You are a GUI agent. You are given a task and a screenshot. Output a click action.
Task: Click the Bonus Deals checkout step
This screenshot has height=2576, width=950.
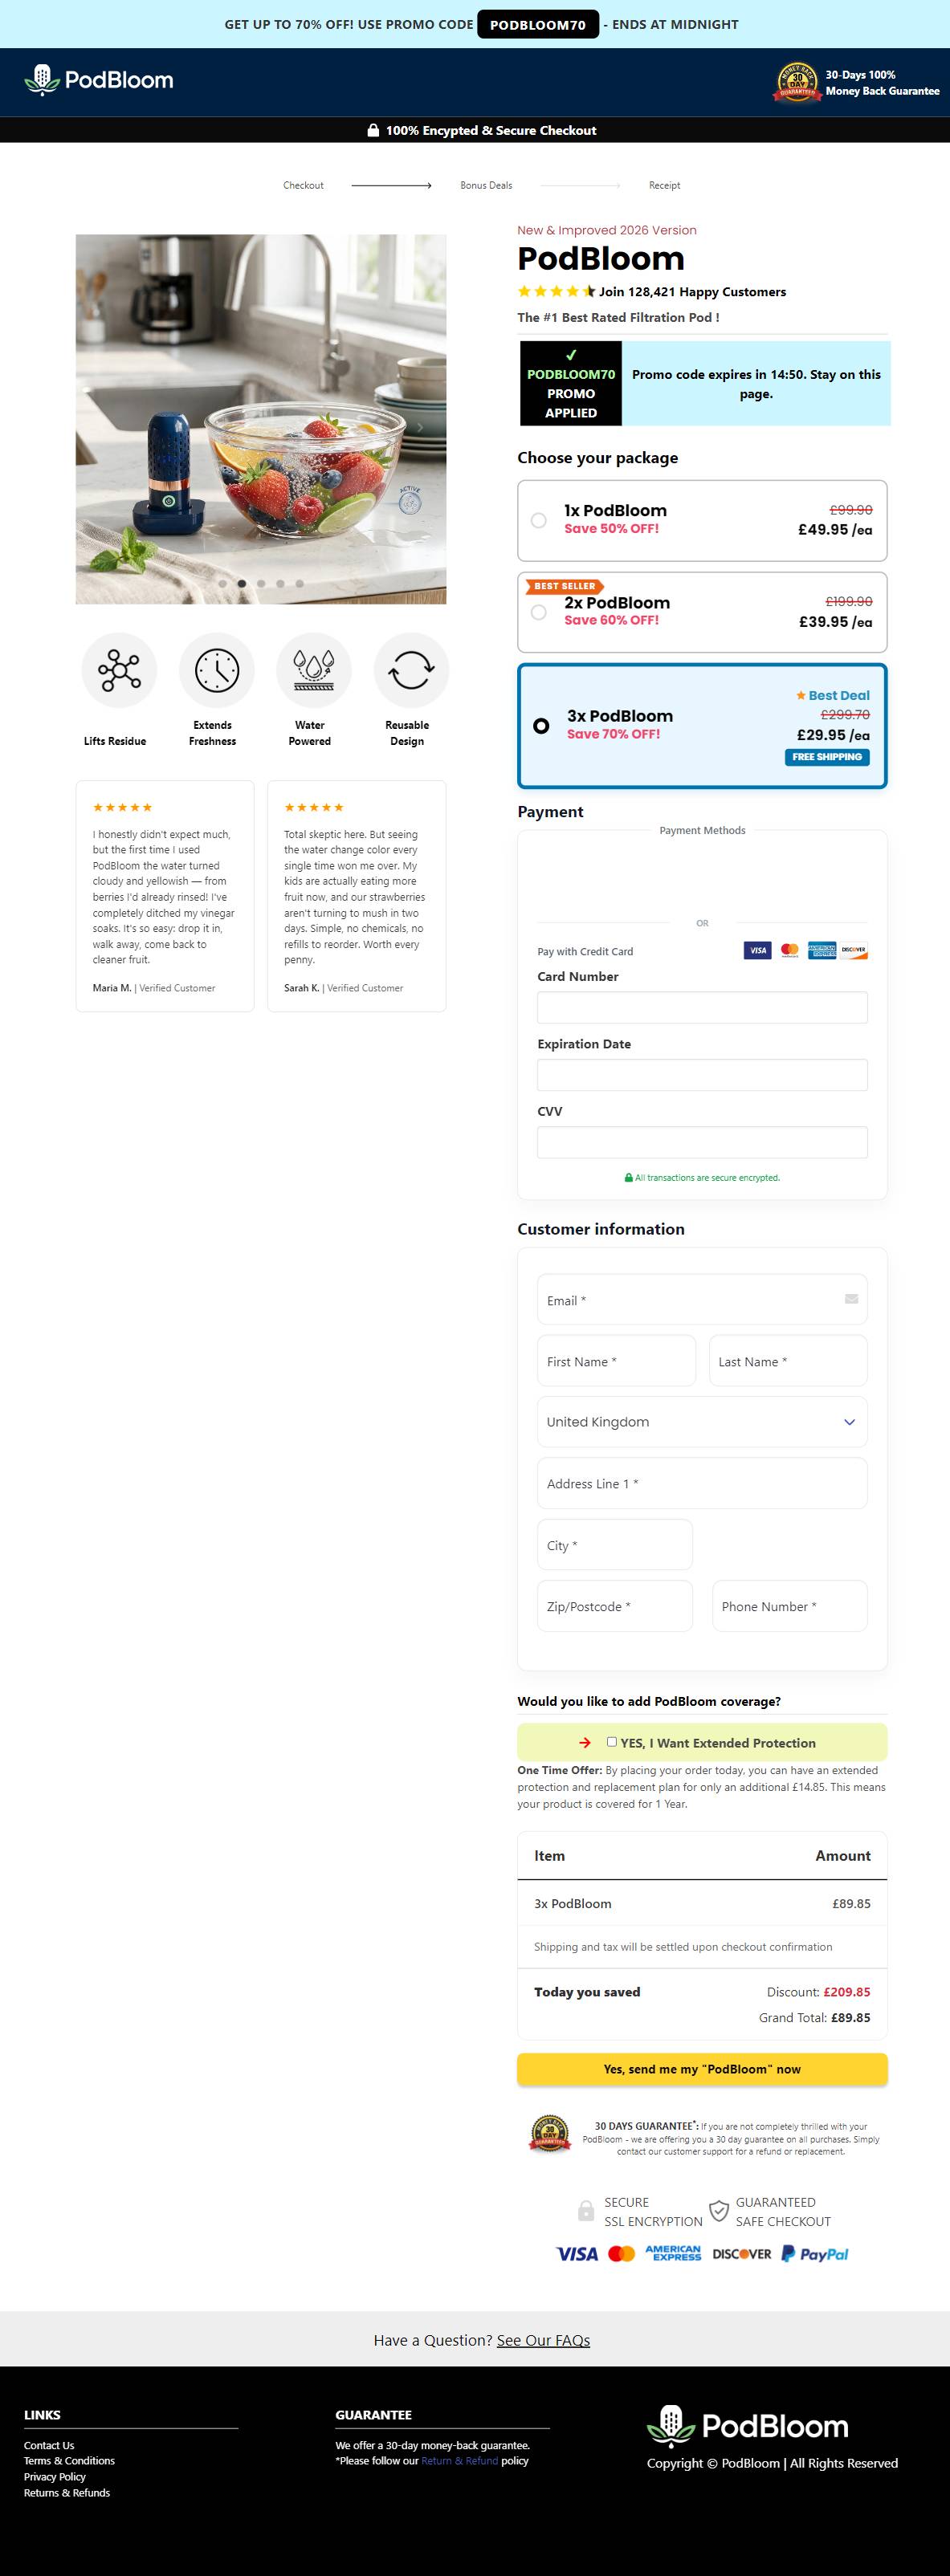(x=486, y=185)
